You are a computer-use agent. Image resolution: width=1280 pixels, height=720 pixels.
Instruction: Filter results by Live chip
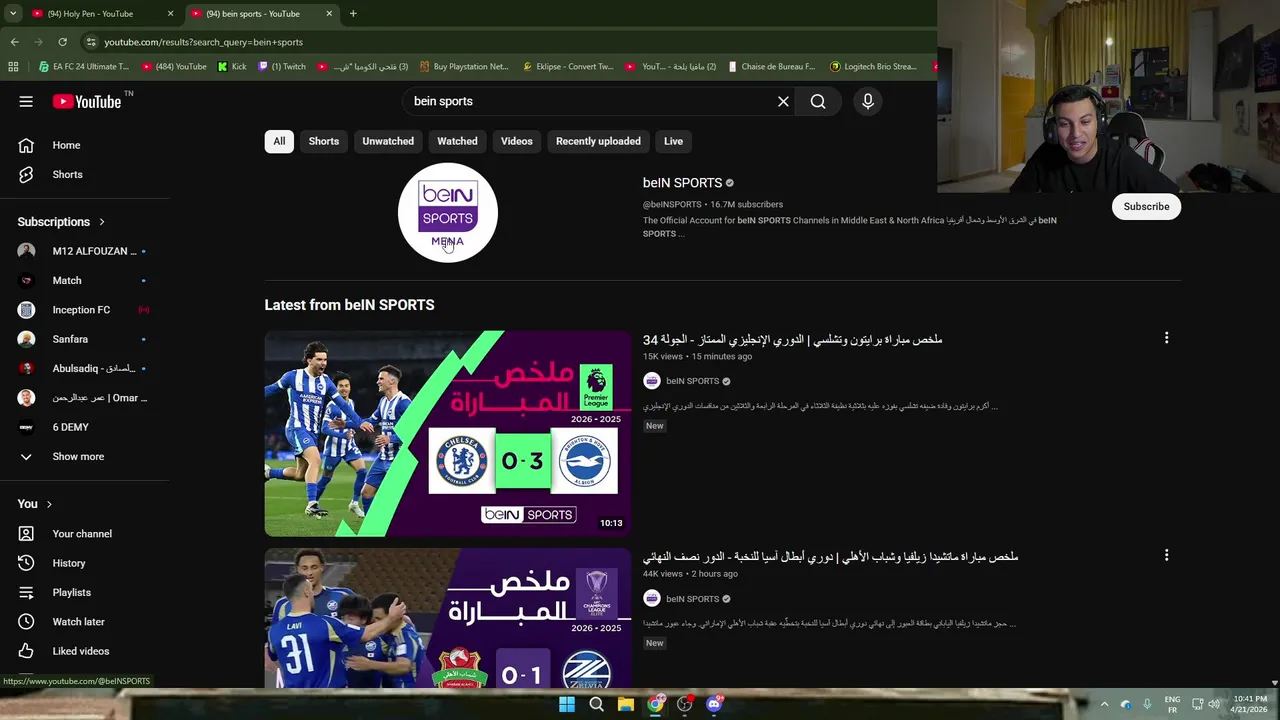point(673,141)
